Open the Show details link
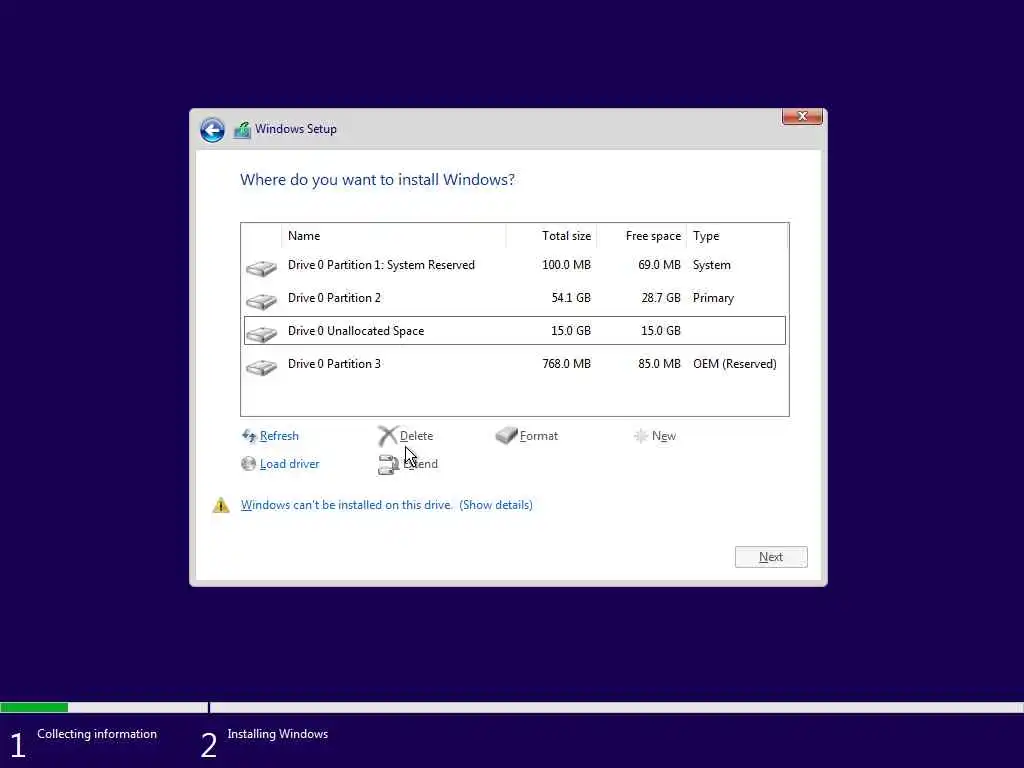The image size is (1024, 768). [x=496, y=505]
